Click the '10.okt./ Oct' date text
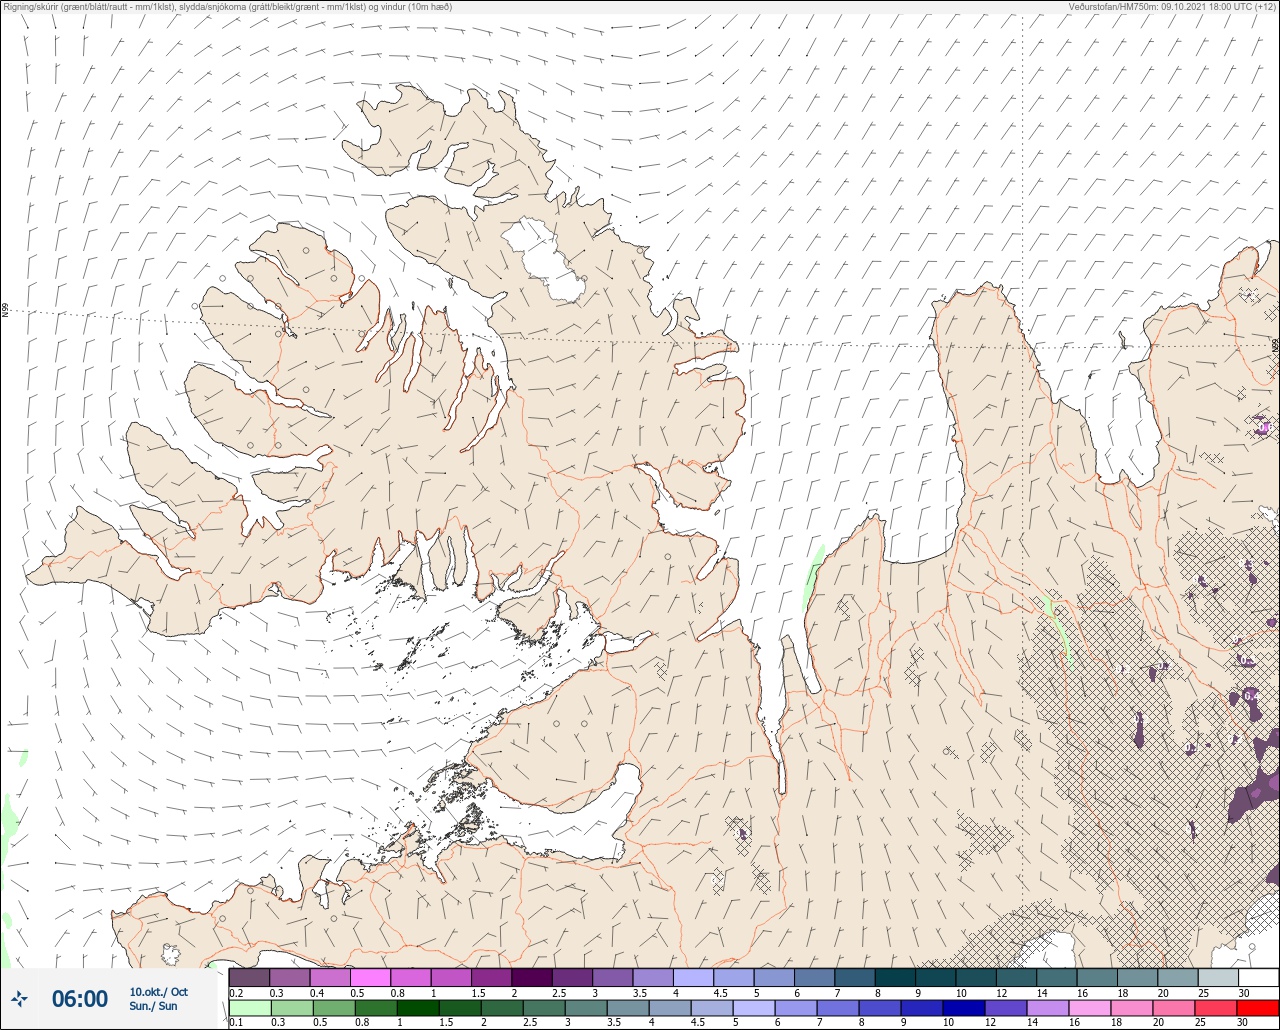 (158, 991)
